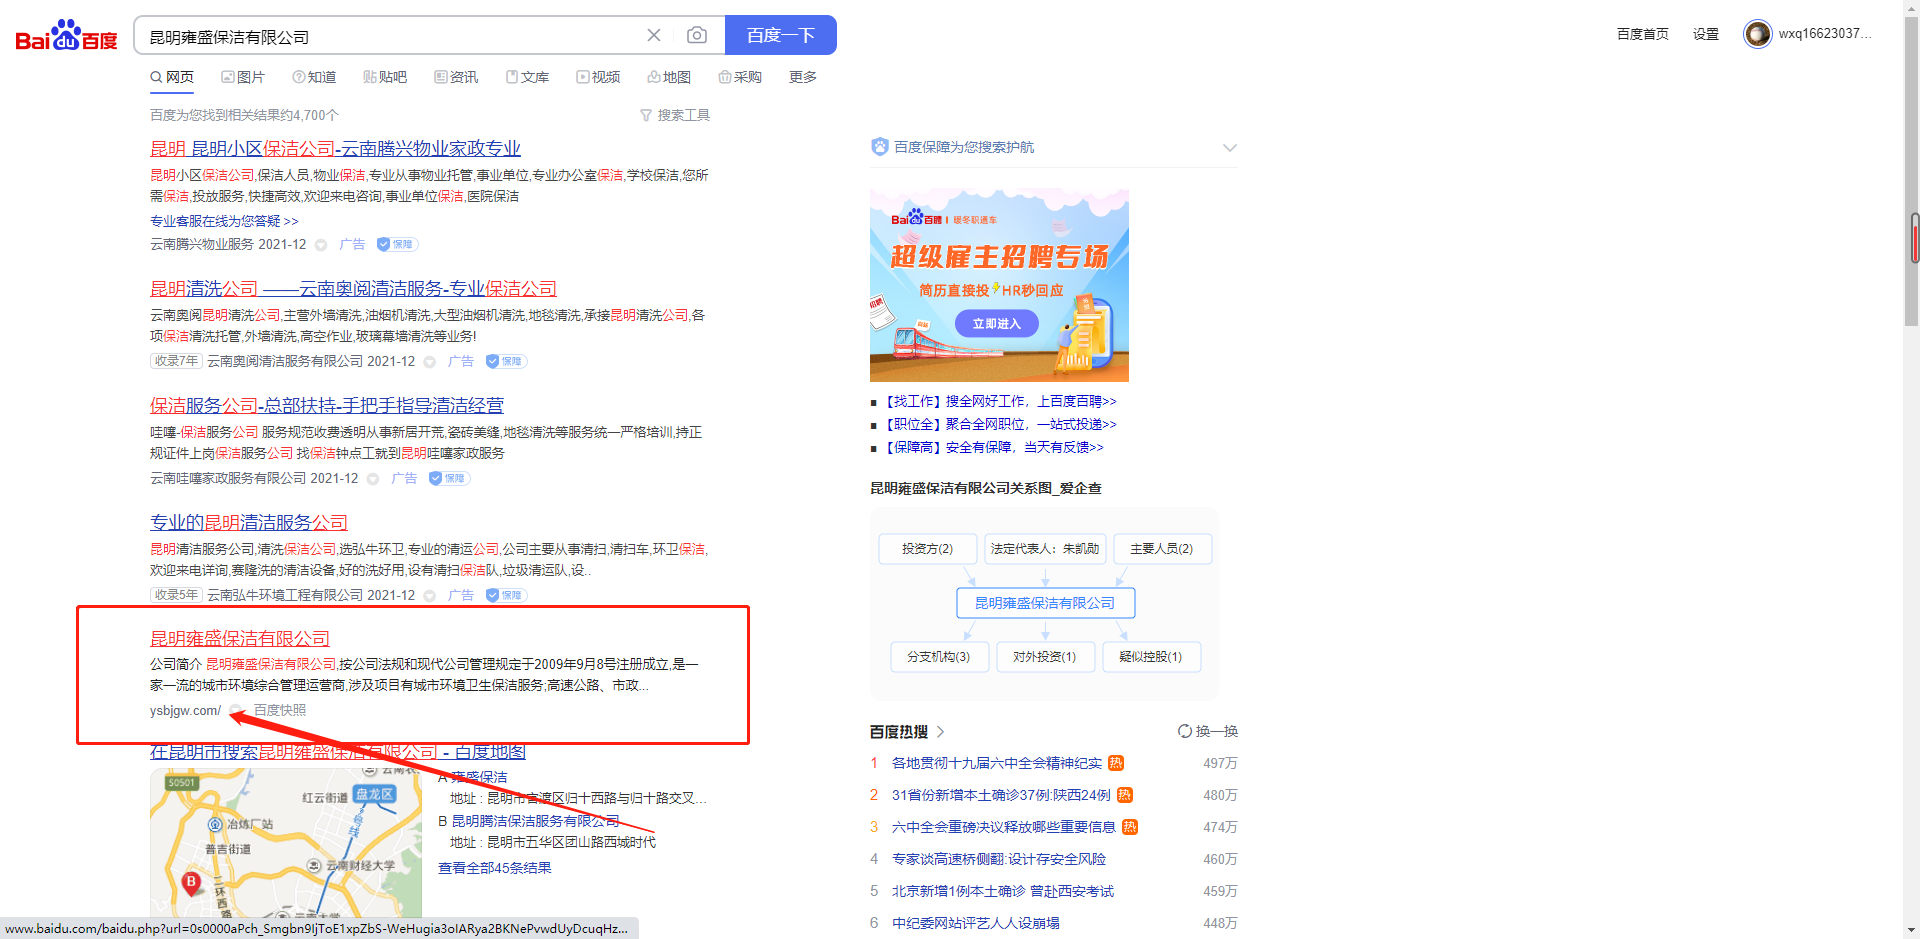Open result 昆明清洗公司 云南奥阅清洁服务
This screenshot has height=939, width=1920.
[353, 288]
